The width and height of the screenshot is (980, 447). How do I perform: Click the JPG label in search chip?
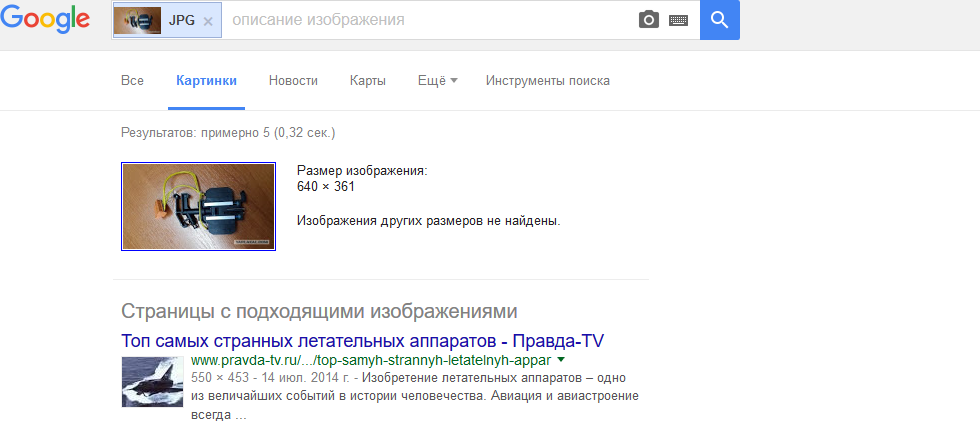pyautogui.click(x=182, y=20)
